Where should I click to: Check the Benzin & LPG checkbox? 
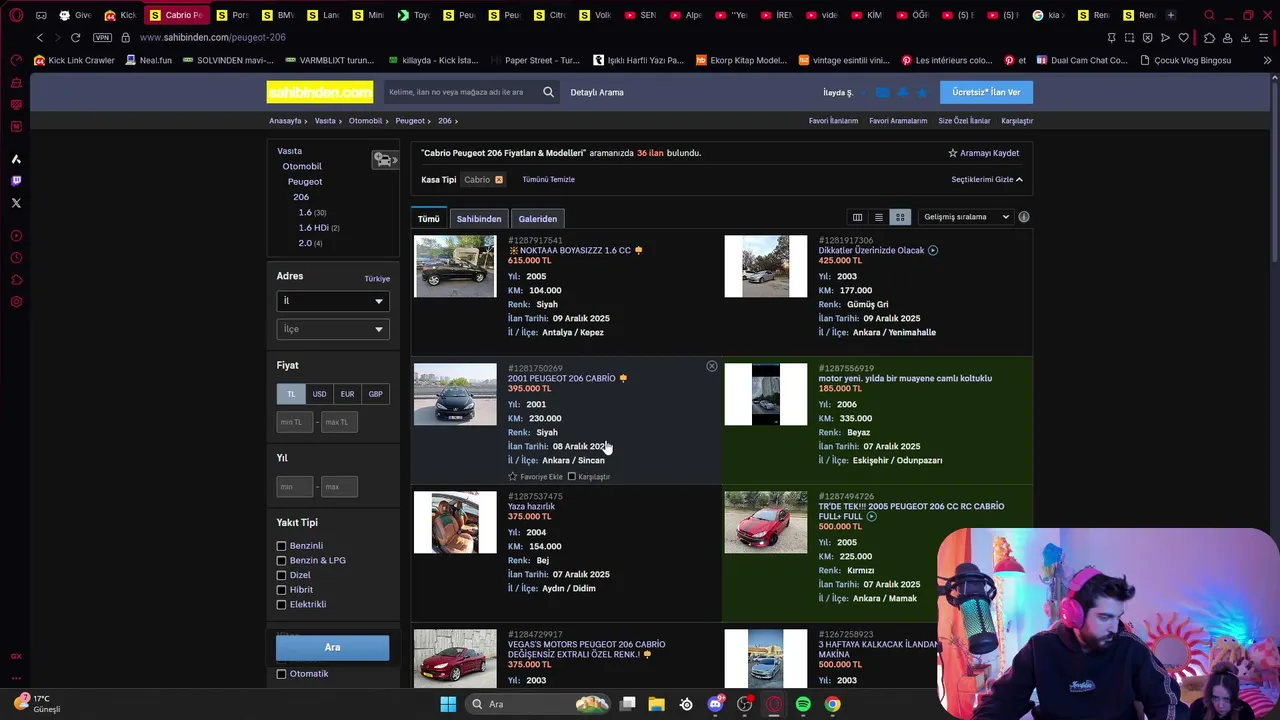coord(281,561)
